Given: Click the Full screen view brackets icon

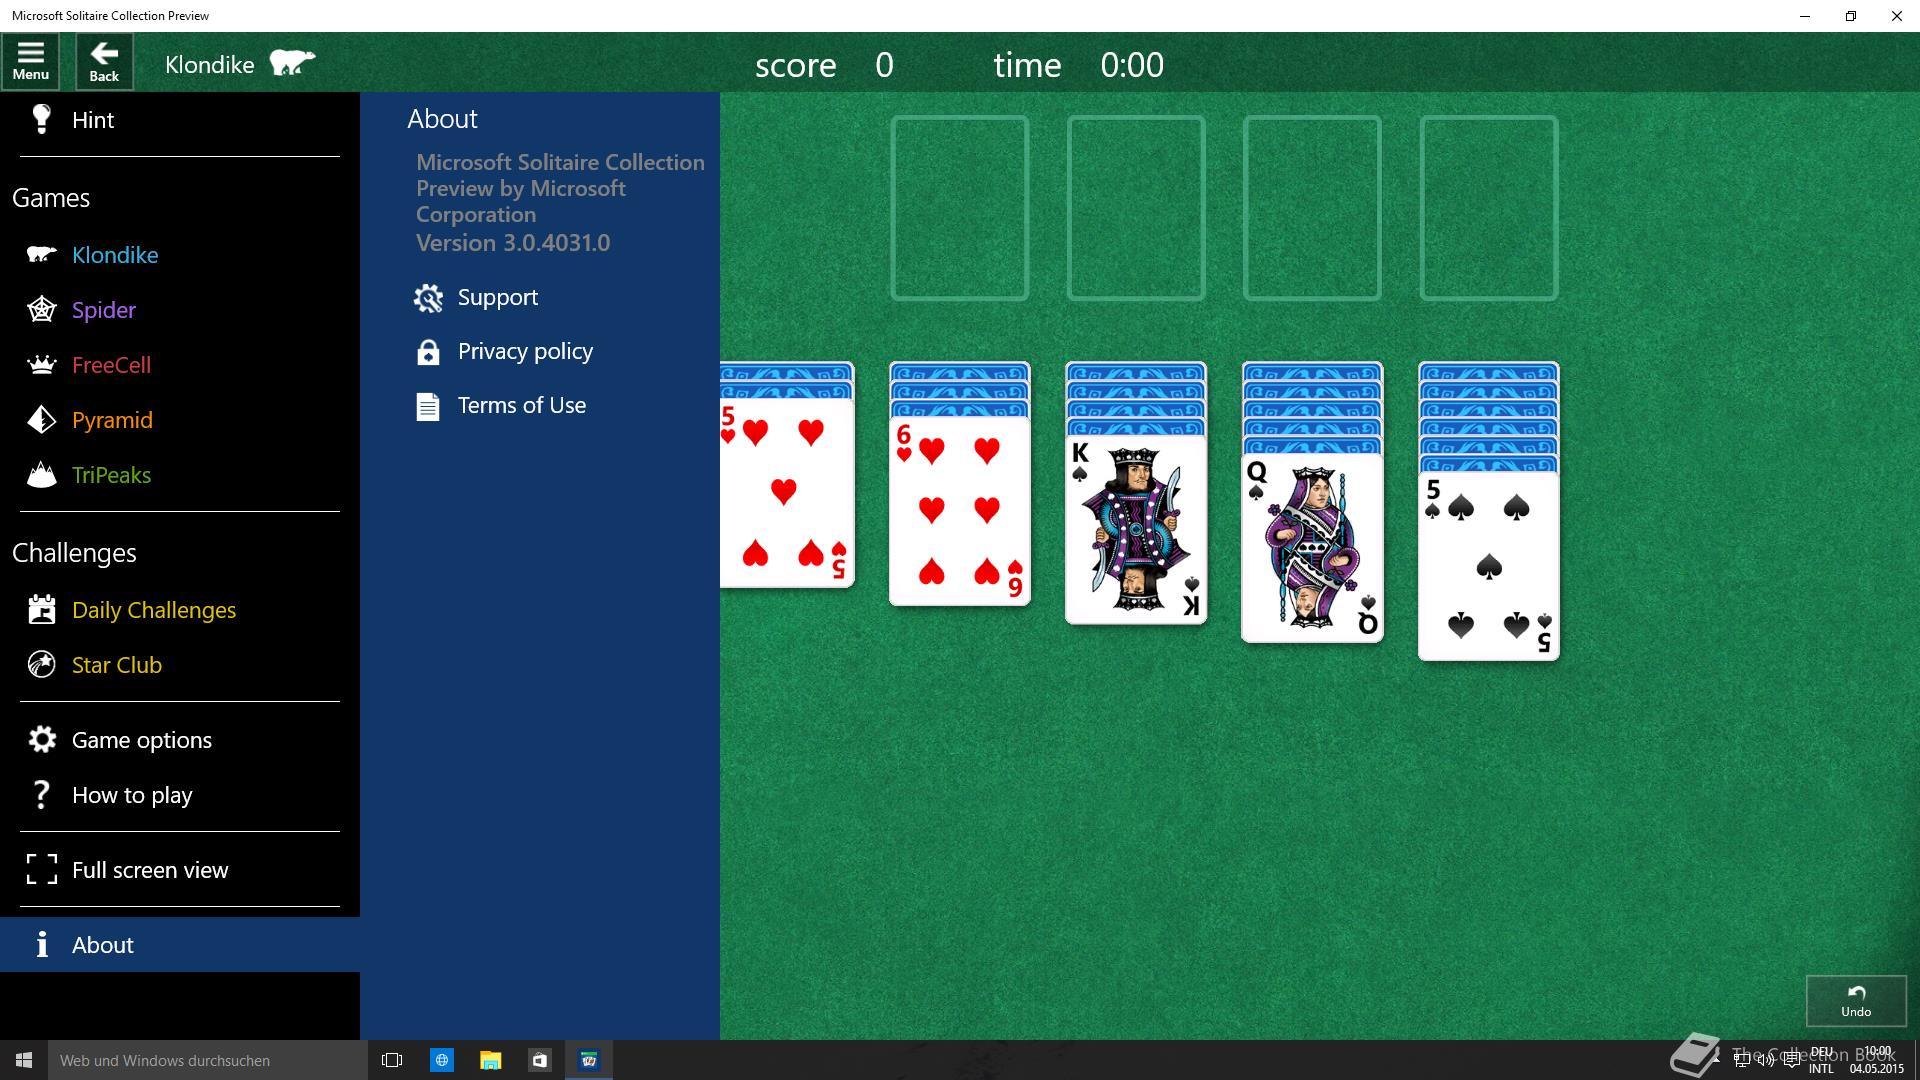Looking at the screenshot, I should coord(41,870).
